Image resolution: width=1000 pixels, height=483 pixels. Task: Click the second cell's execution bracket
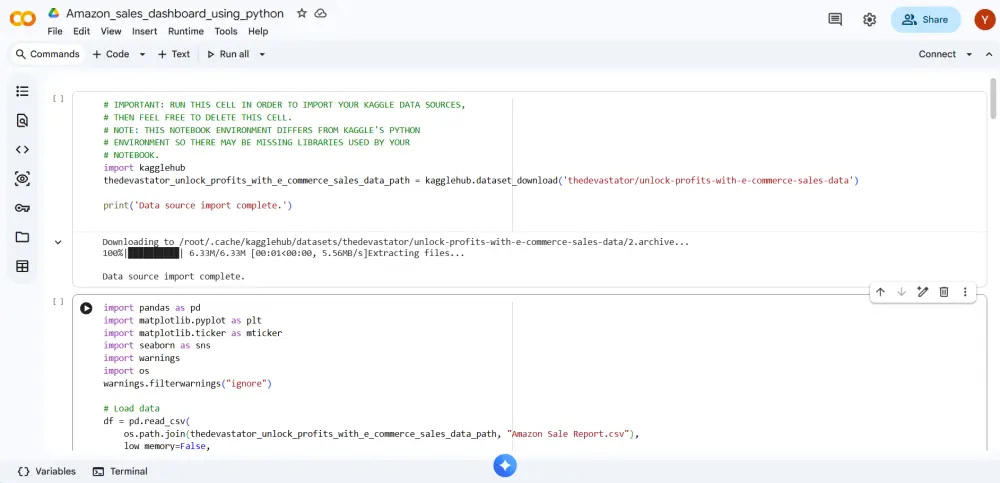click(x=58, y=301)
